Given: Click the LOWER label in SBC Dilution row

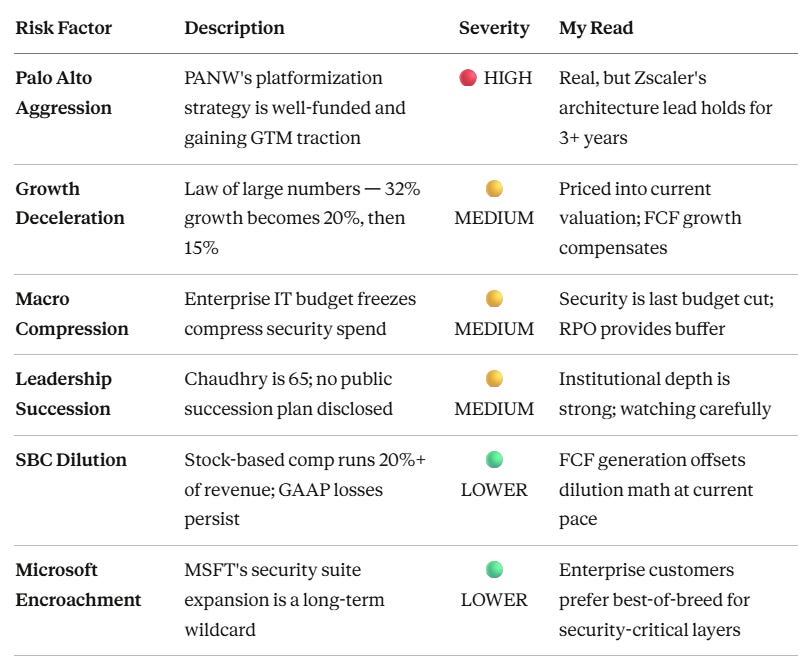Looking at the screenshot, I should tap(494, 490).
